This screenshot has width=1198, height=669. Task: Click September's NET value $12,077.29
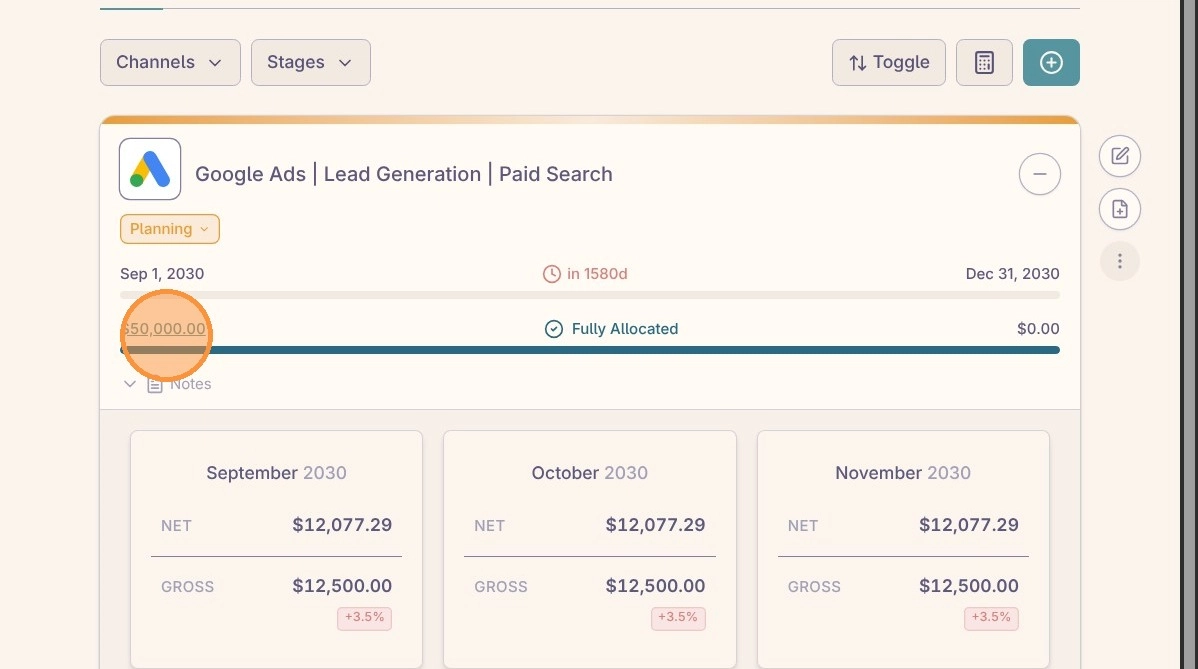(x=342, y=525)
